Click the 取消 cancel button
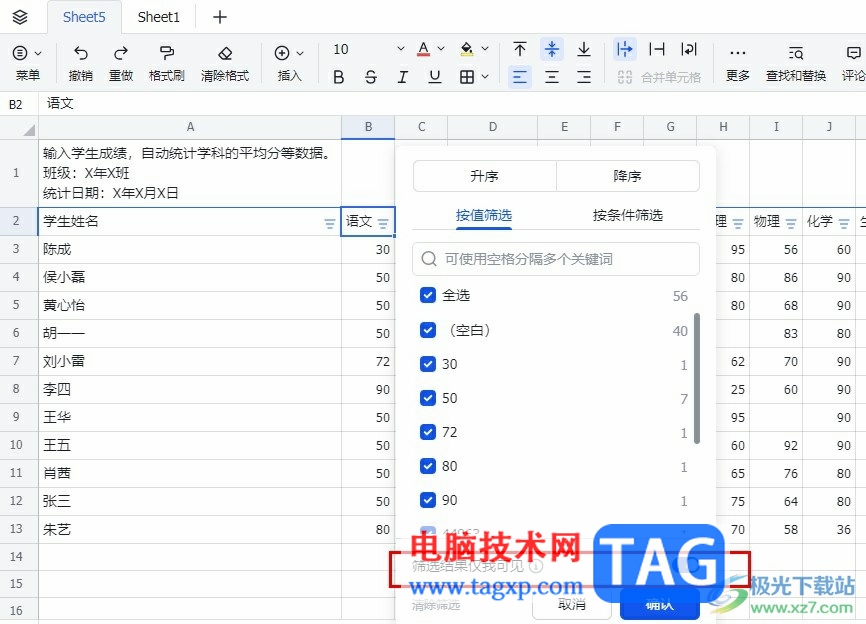This screenshot has height=624, width=866. (x=572, y=604)
